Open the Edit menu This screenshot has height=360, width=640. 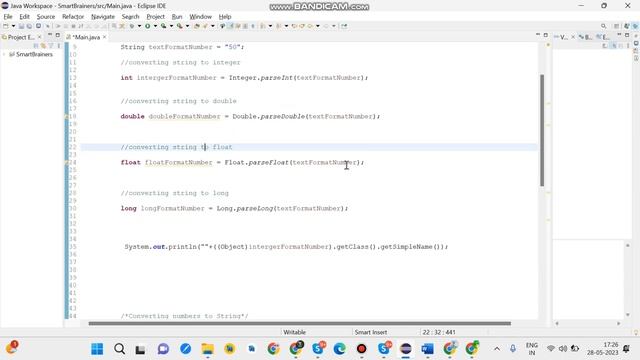coord(24,17)
